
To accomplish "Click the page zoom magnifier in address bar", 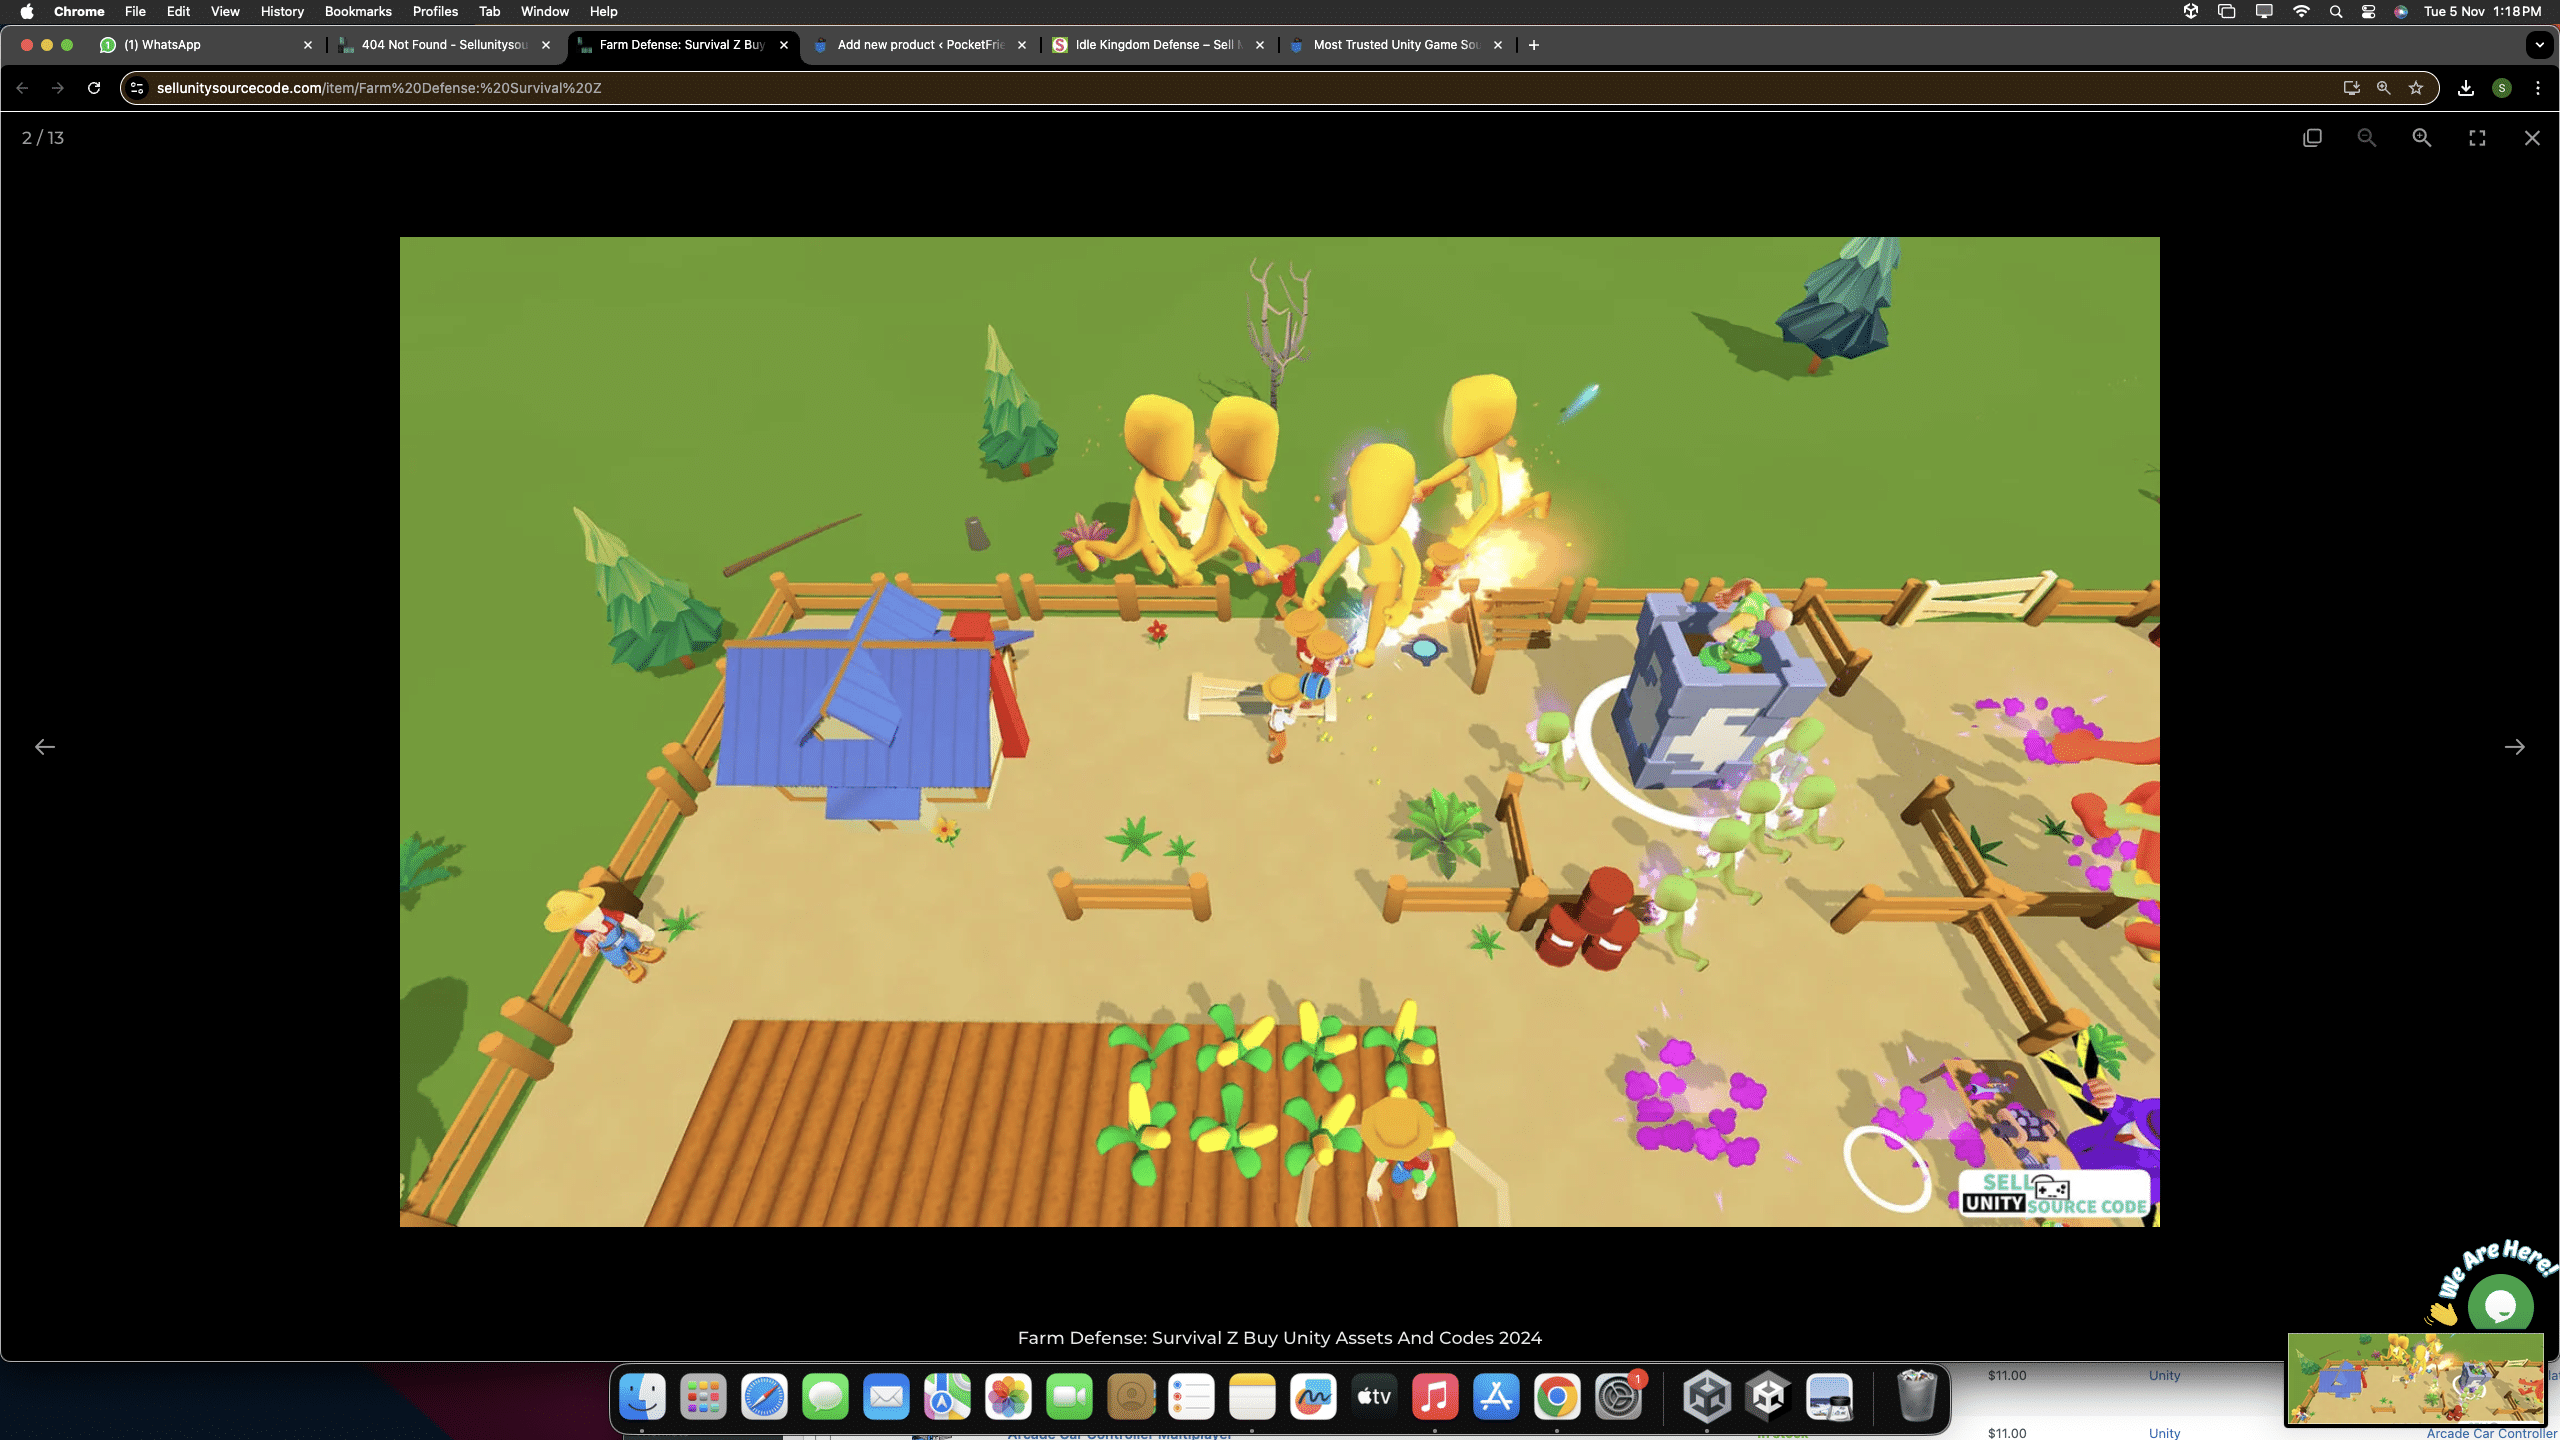I will click(x=2384, y=88).
